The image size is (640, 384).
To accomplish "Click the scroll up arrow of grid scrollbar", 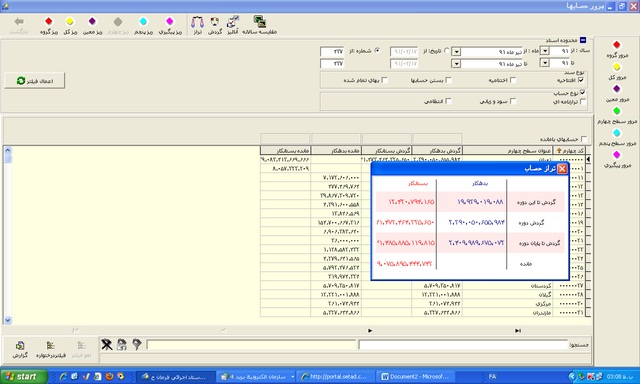I will pos(8,150).
